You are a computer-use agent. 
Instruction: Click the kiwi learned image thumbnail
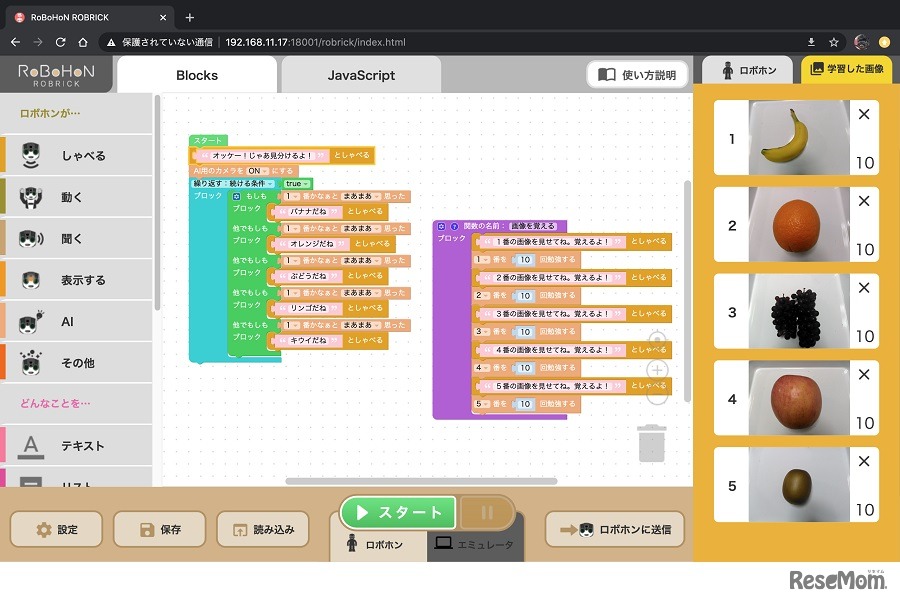tap(798, 484)
